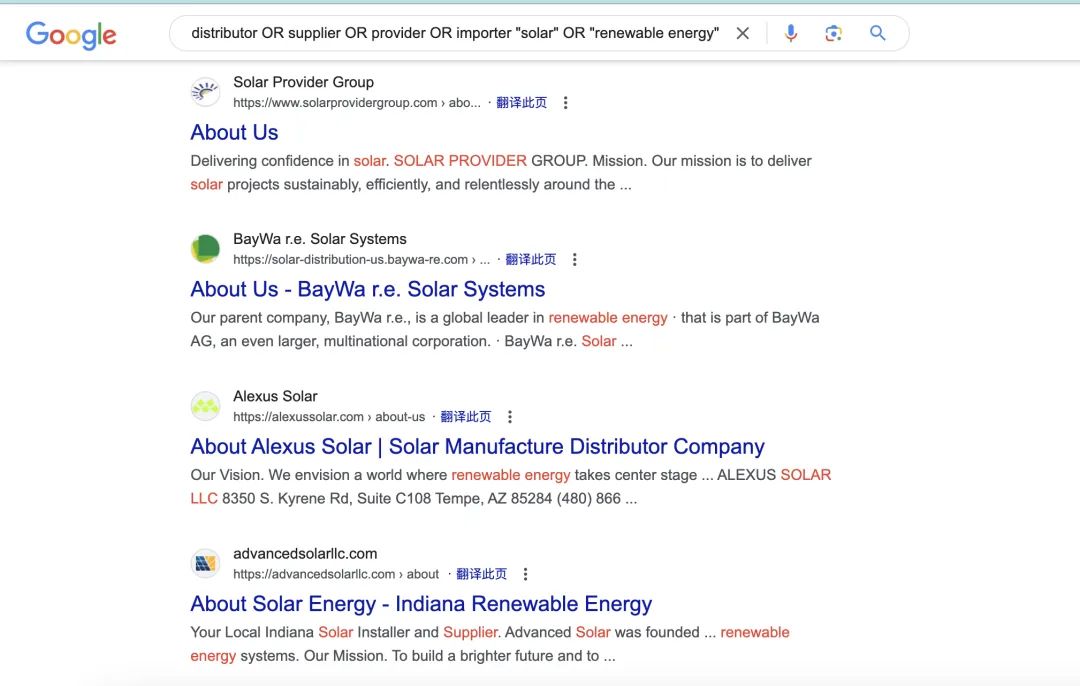Image resolution: width=1080 pixels, height=686 pixels.
Task: Open more options for Solar Provider Group result
Action: (566, 103)
